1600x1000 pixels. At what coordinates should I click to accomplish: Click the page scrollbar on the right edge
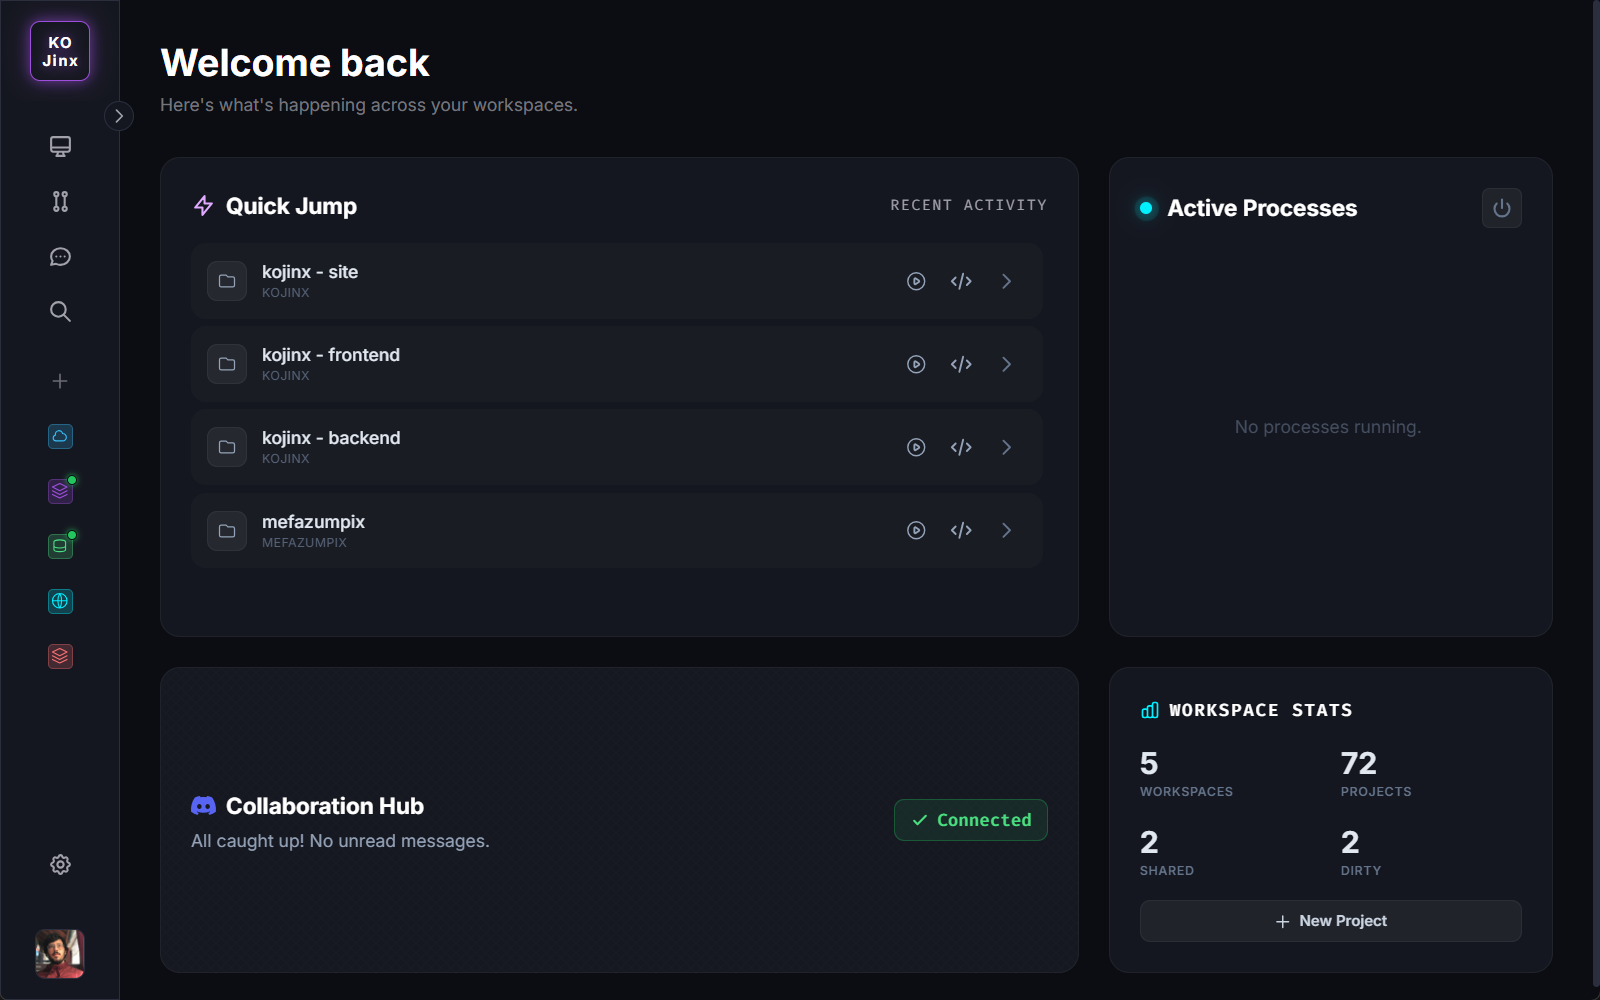1596,493
